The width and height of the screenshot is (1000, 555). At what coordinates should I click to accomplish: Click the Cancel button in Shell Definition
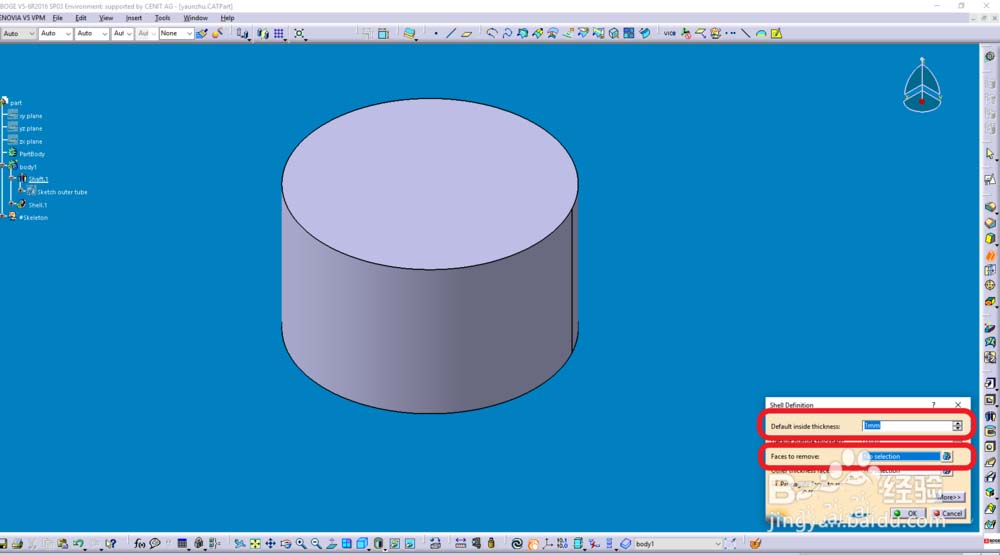click(x=948, y=513)
